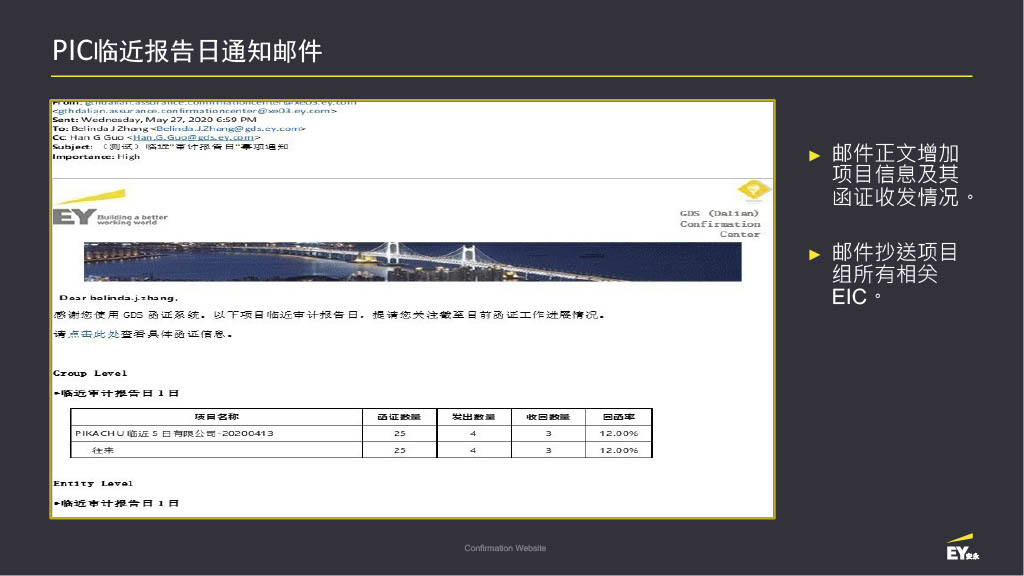This screenshot has width=1024, height=576.
Task: Click the yellow diamond badge above GDS (Dalian)
Action: (753, 190)
